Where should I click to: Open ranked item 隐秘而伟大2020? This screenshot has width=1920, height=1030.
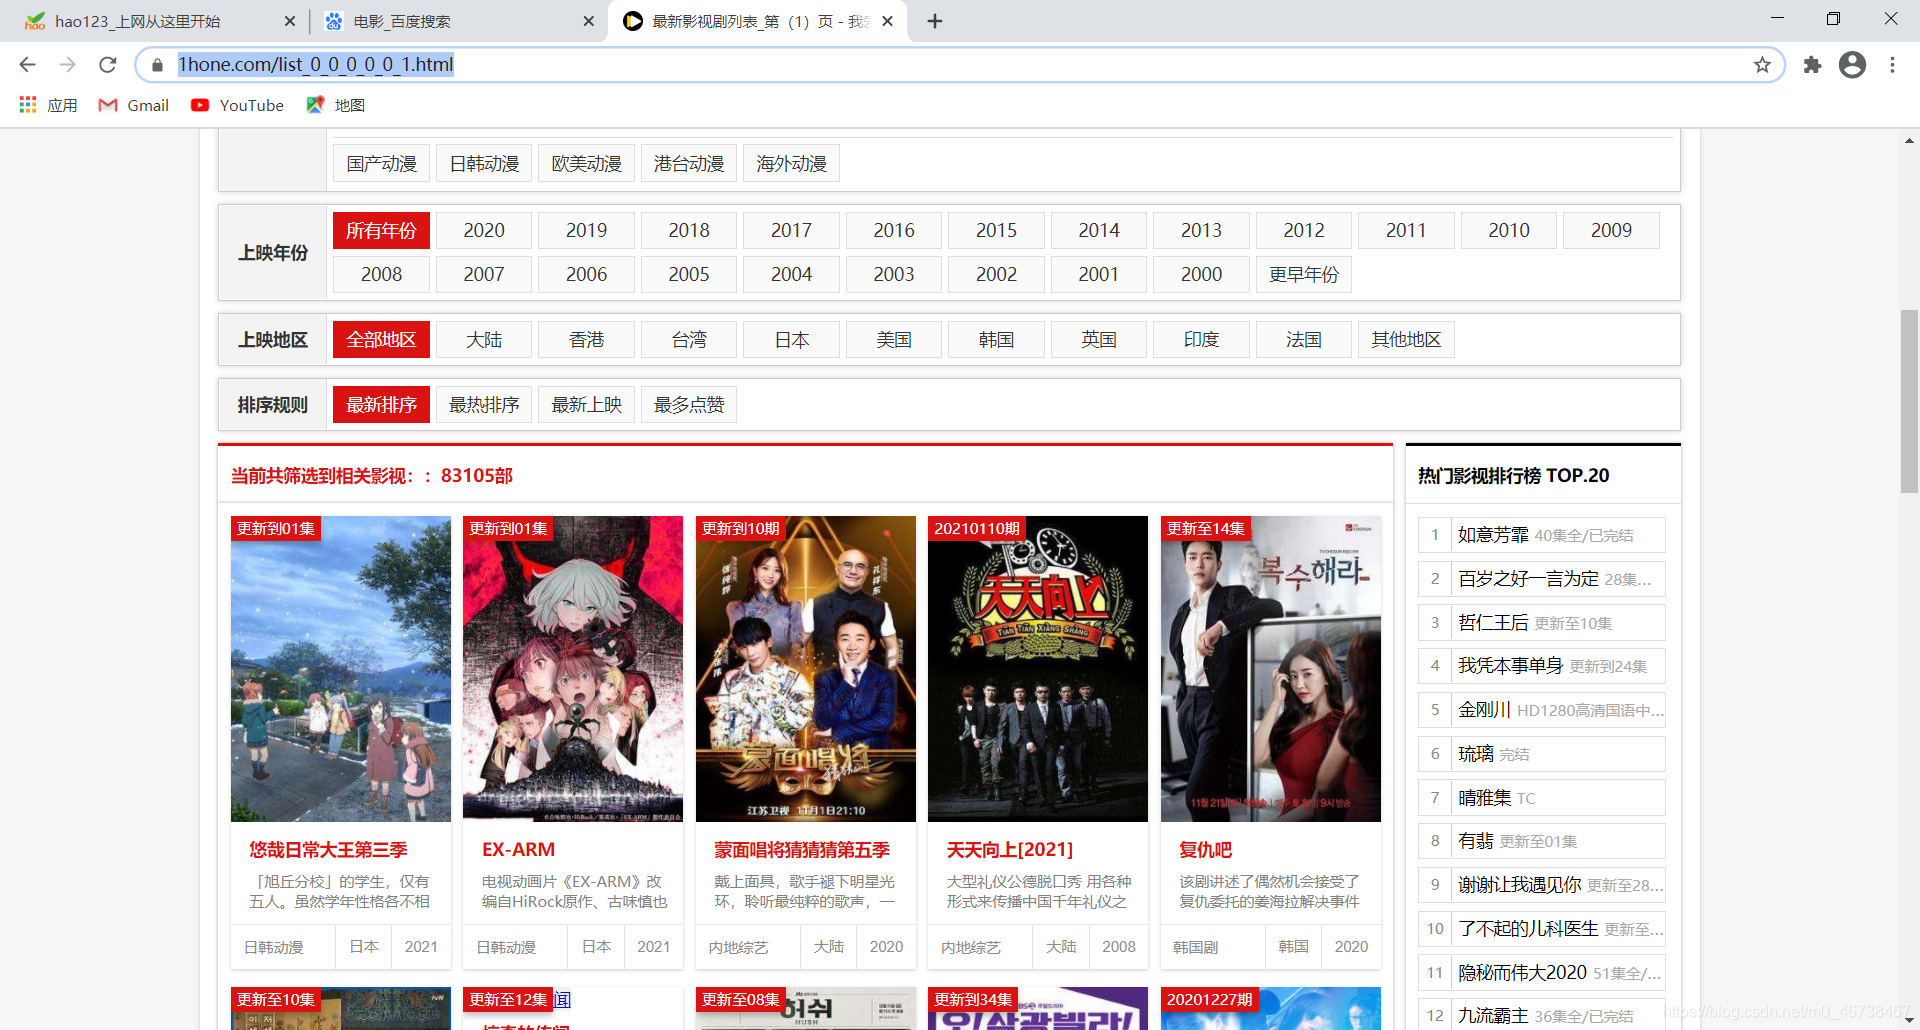click(x=1522, y=973)
